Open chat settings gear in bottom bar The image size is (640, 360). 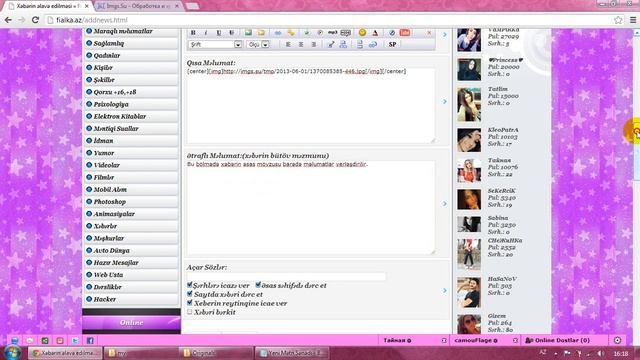[x=617, y=340]
